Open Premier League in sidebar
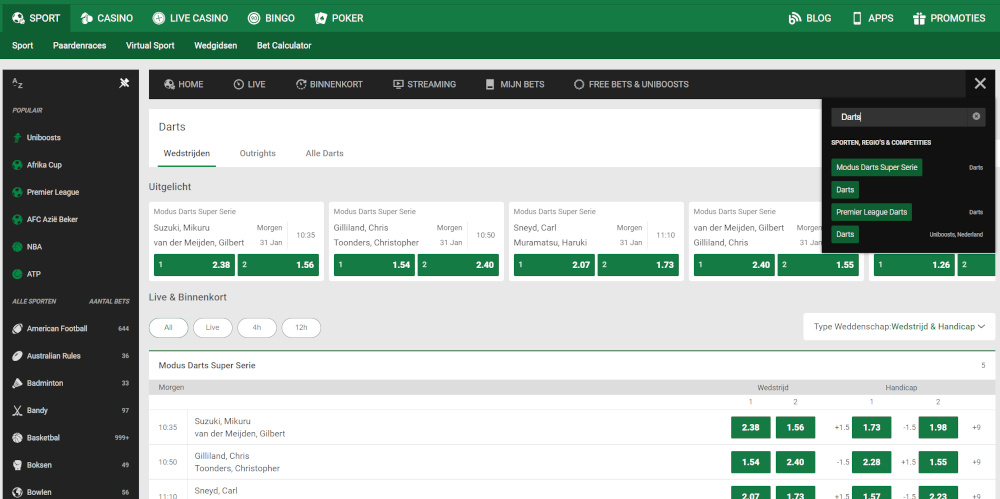Viewport: 1000px width, 499px height. [x=53, y=192]
